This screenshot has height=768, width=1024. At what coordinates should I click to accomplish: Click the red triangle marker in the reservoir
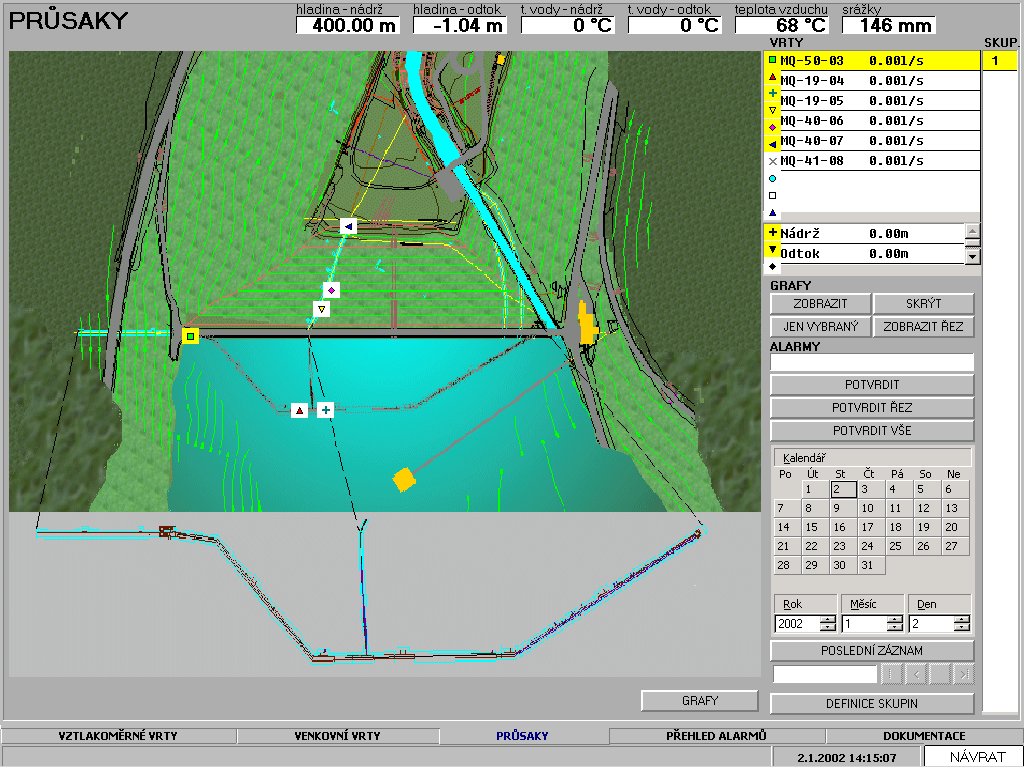[299, 410]
